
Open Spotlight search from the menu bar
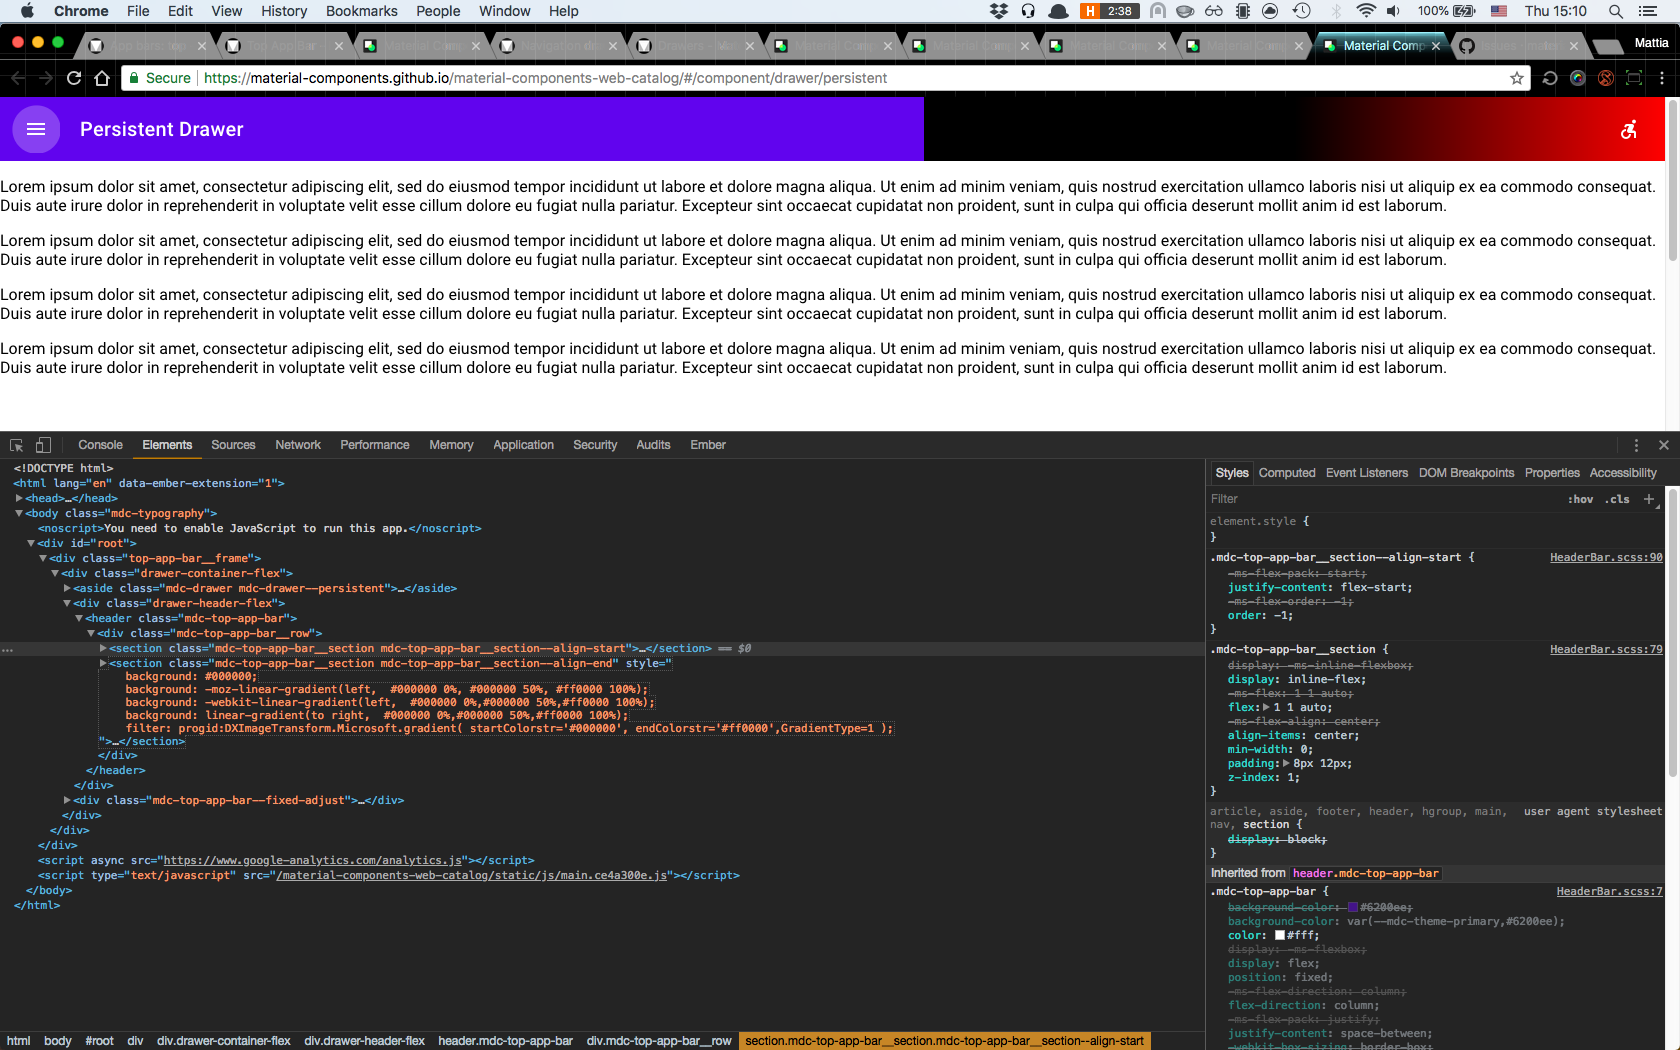click(x=1614, y=11)
